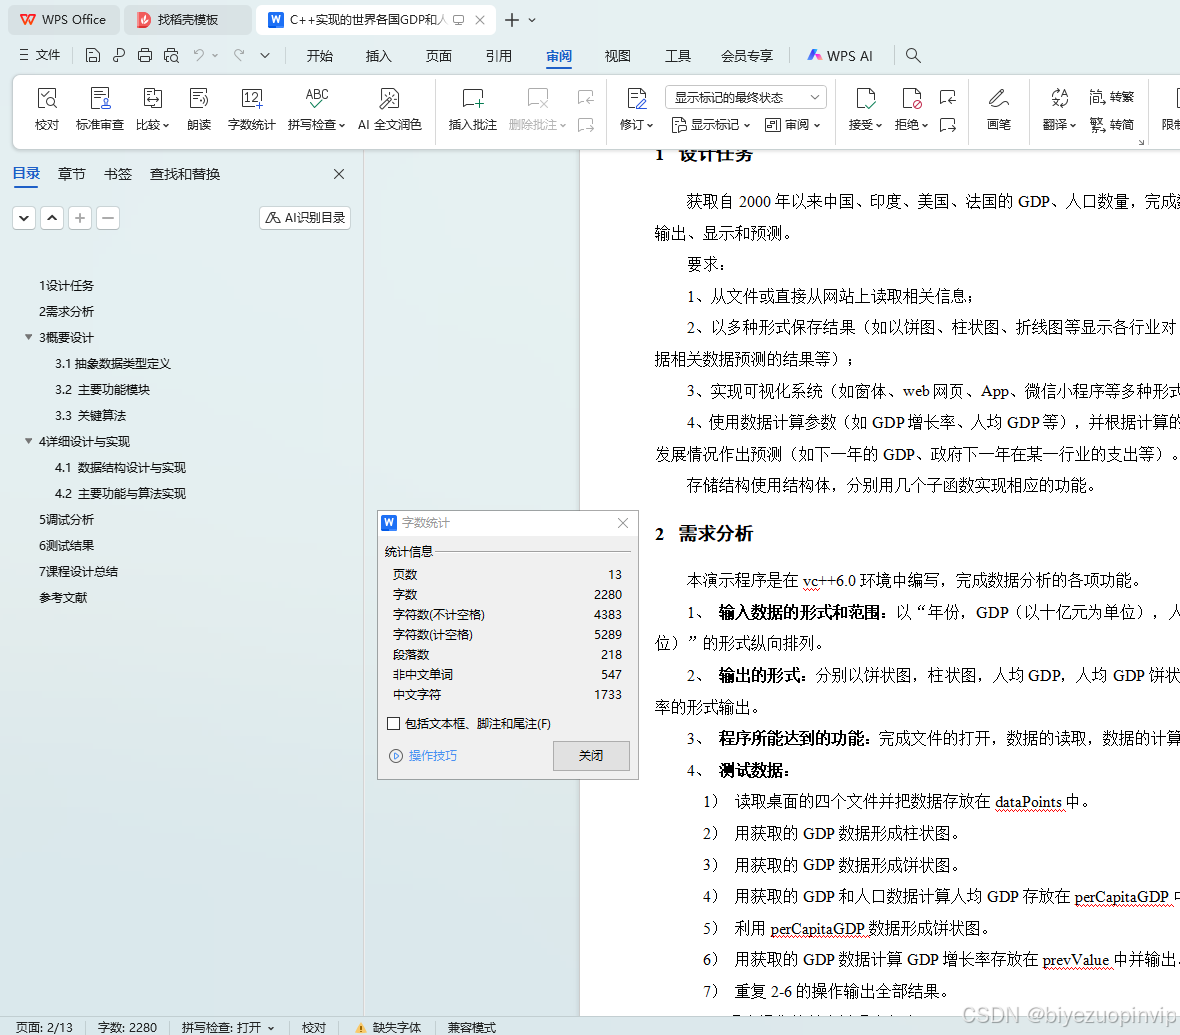The width and height of the screenshot is (1180, 1035).
Task: Jump to 3.2 主要功能模块 in outline
Action: pos(102,389)
